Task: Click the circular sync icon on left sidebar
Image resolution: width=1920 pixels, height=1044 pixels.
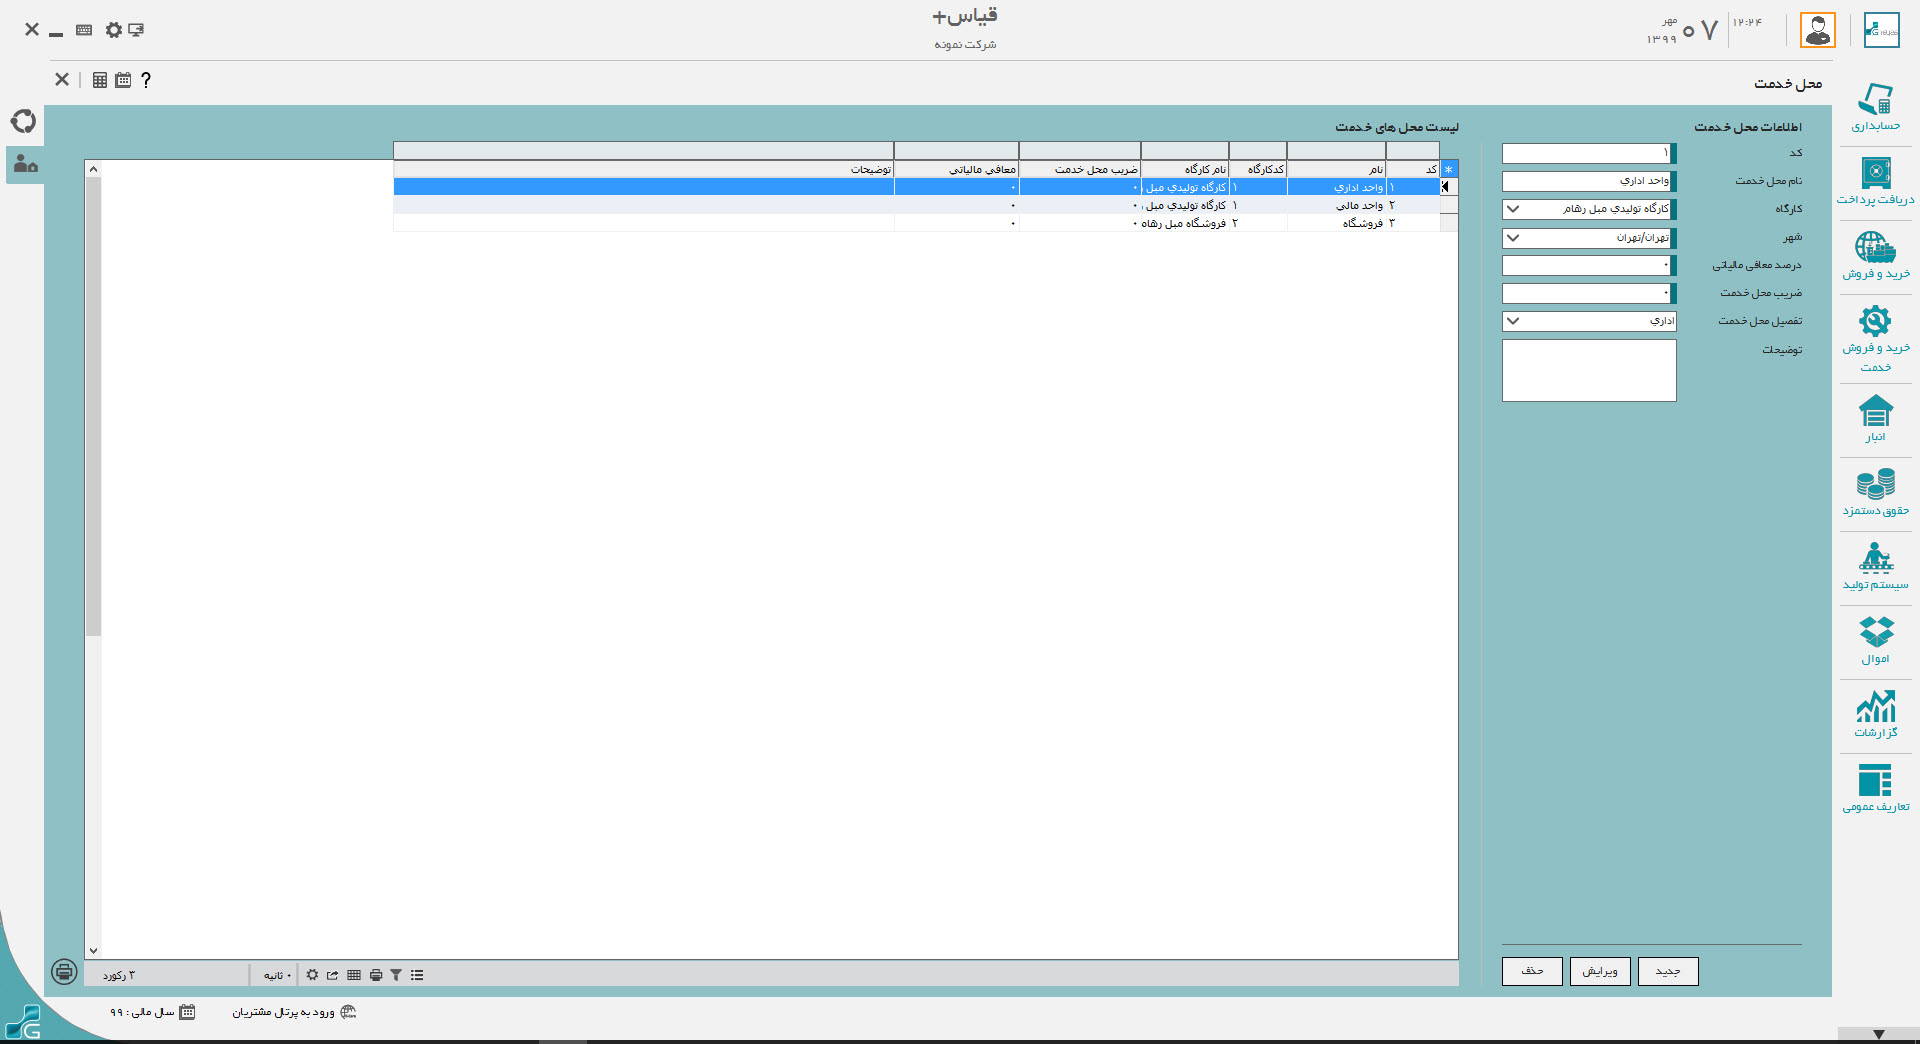Action: point(24,121)
